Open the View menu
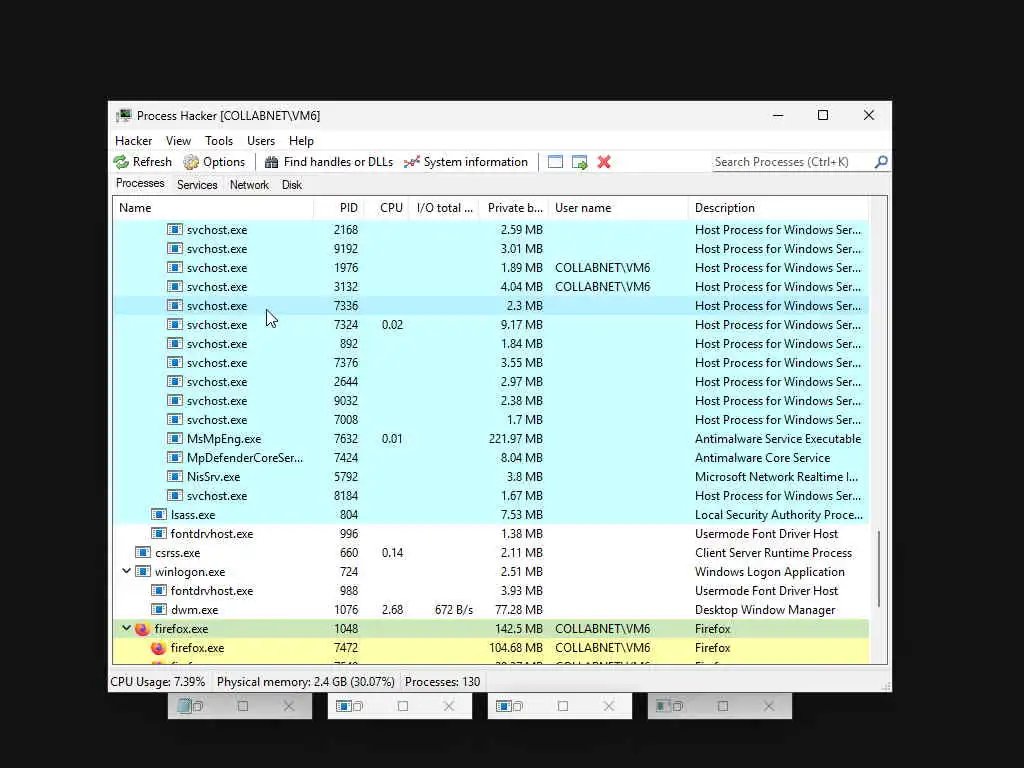 [x=178, y=141]
